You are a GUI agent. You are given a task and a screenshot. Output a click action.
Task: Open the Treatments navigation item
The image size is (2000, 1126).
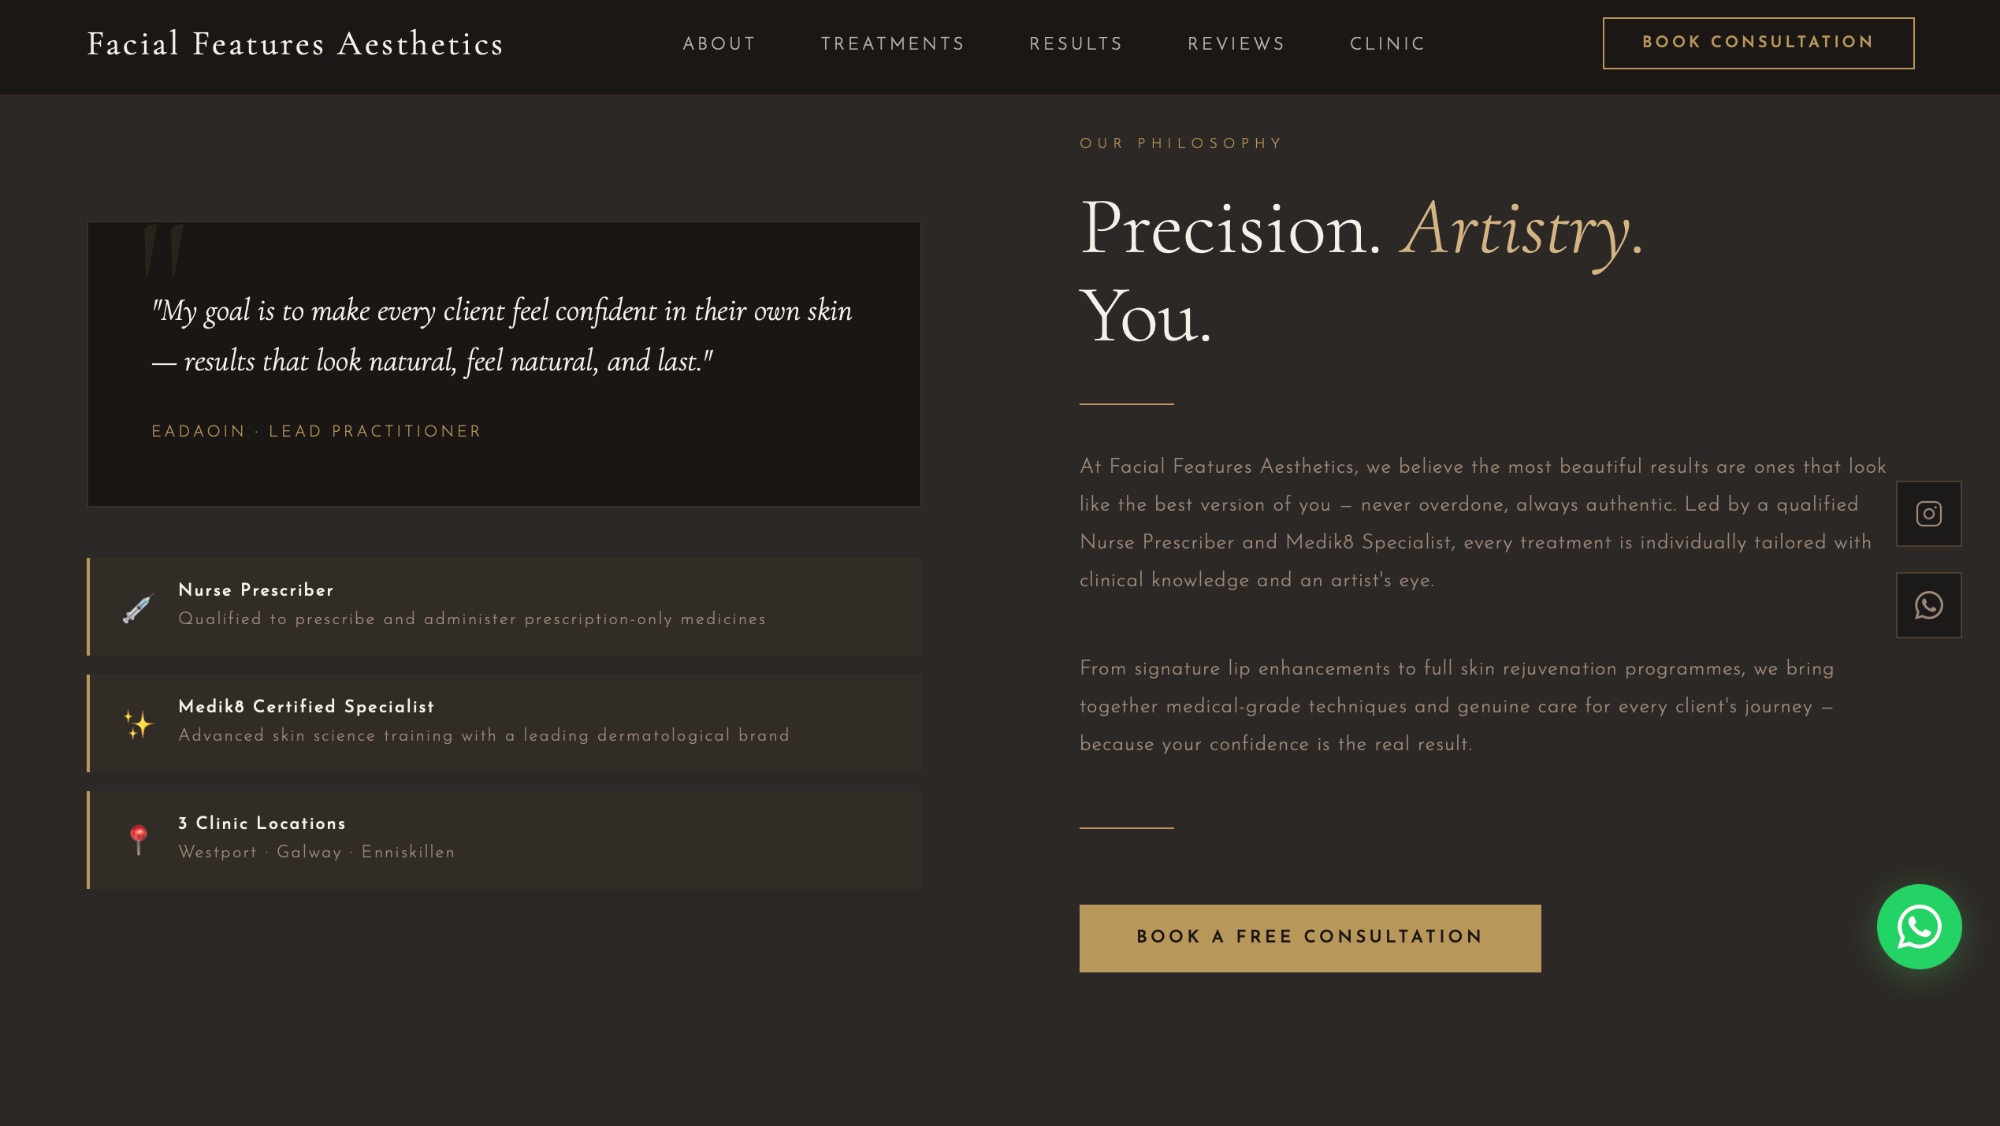click(x=892, y=44)
